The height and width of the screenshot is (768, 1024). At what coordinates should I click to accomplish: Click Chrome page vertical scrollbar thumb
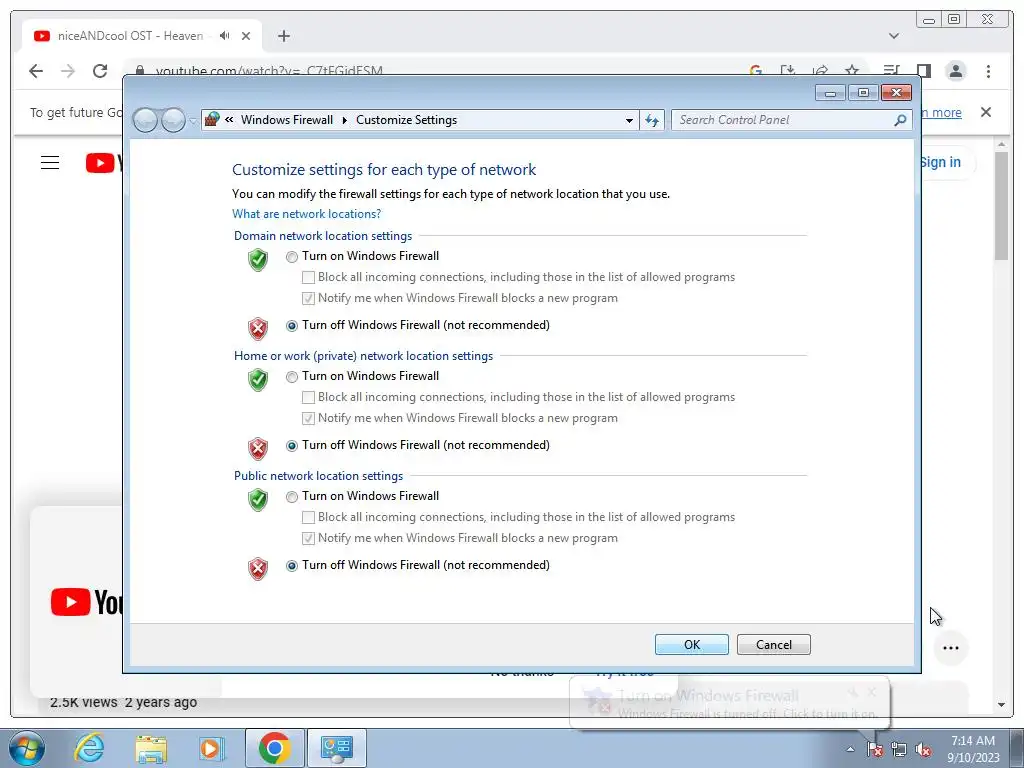(1001, 206)
